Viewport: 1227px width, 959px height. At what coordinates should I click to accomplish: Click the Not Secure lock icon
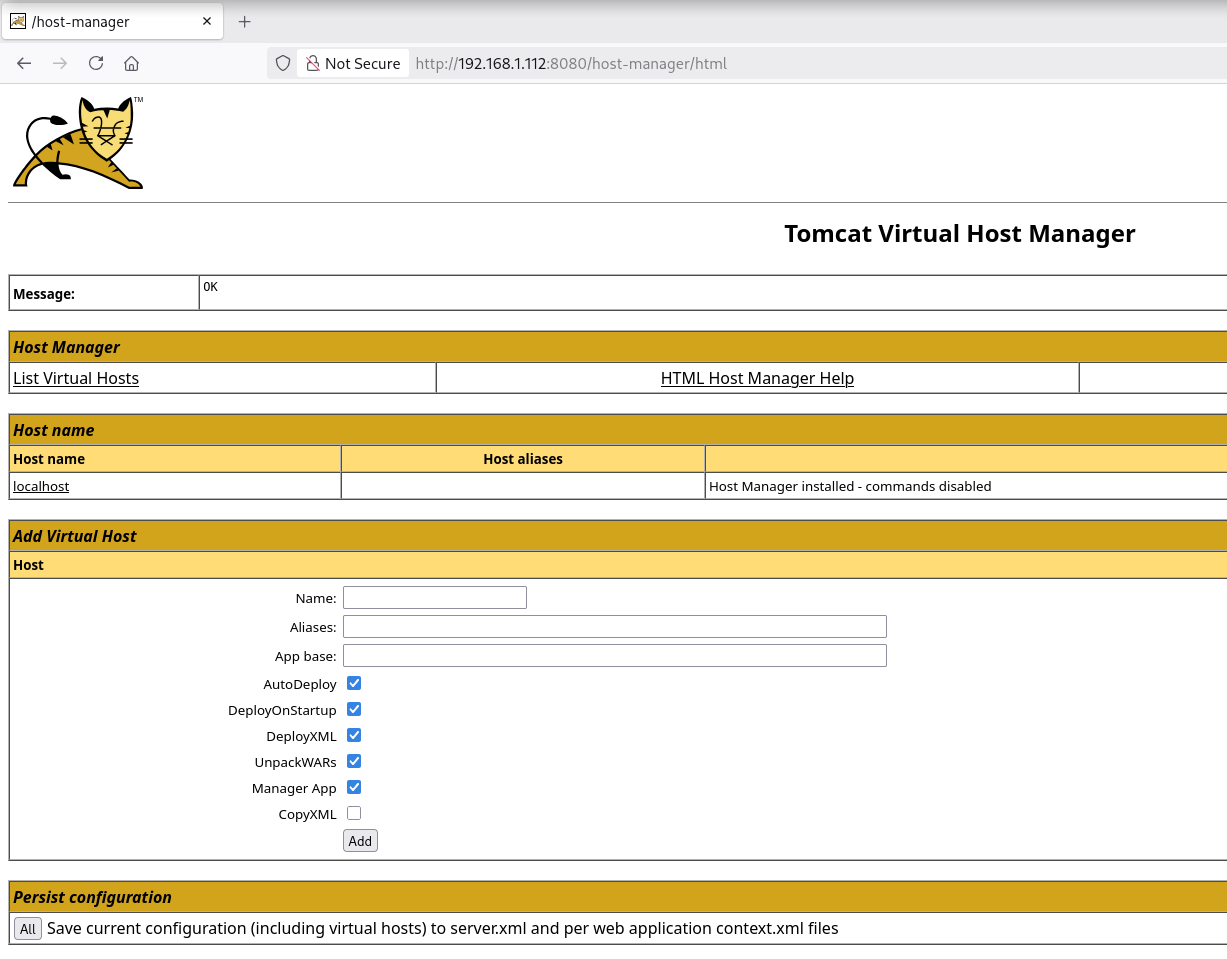312,63
